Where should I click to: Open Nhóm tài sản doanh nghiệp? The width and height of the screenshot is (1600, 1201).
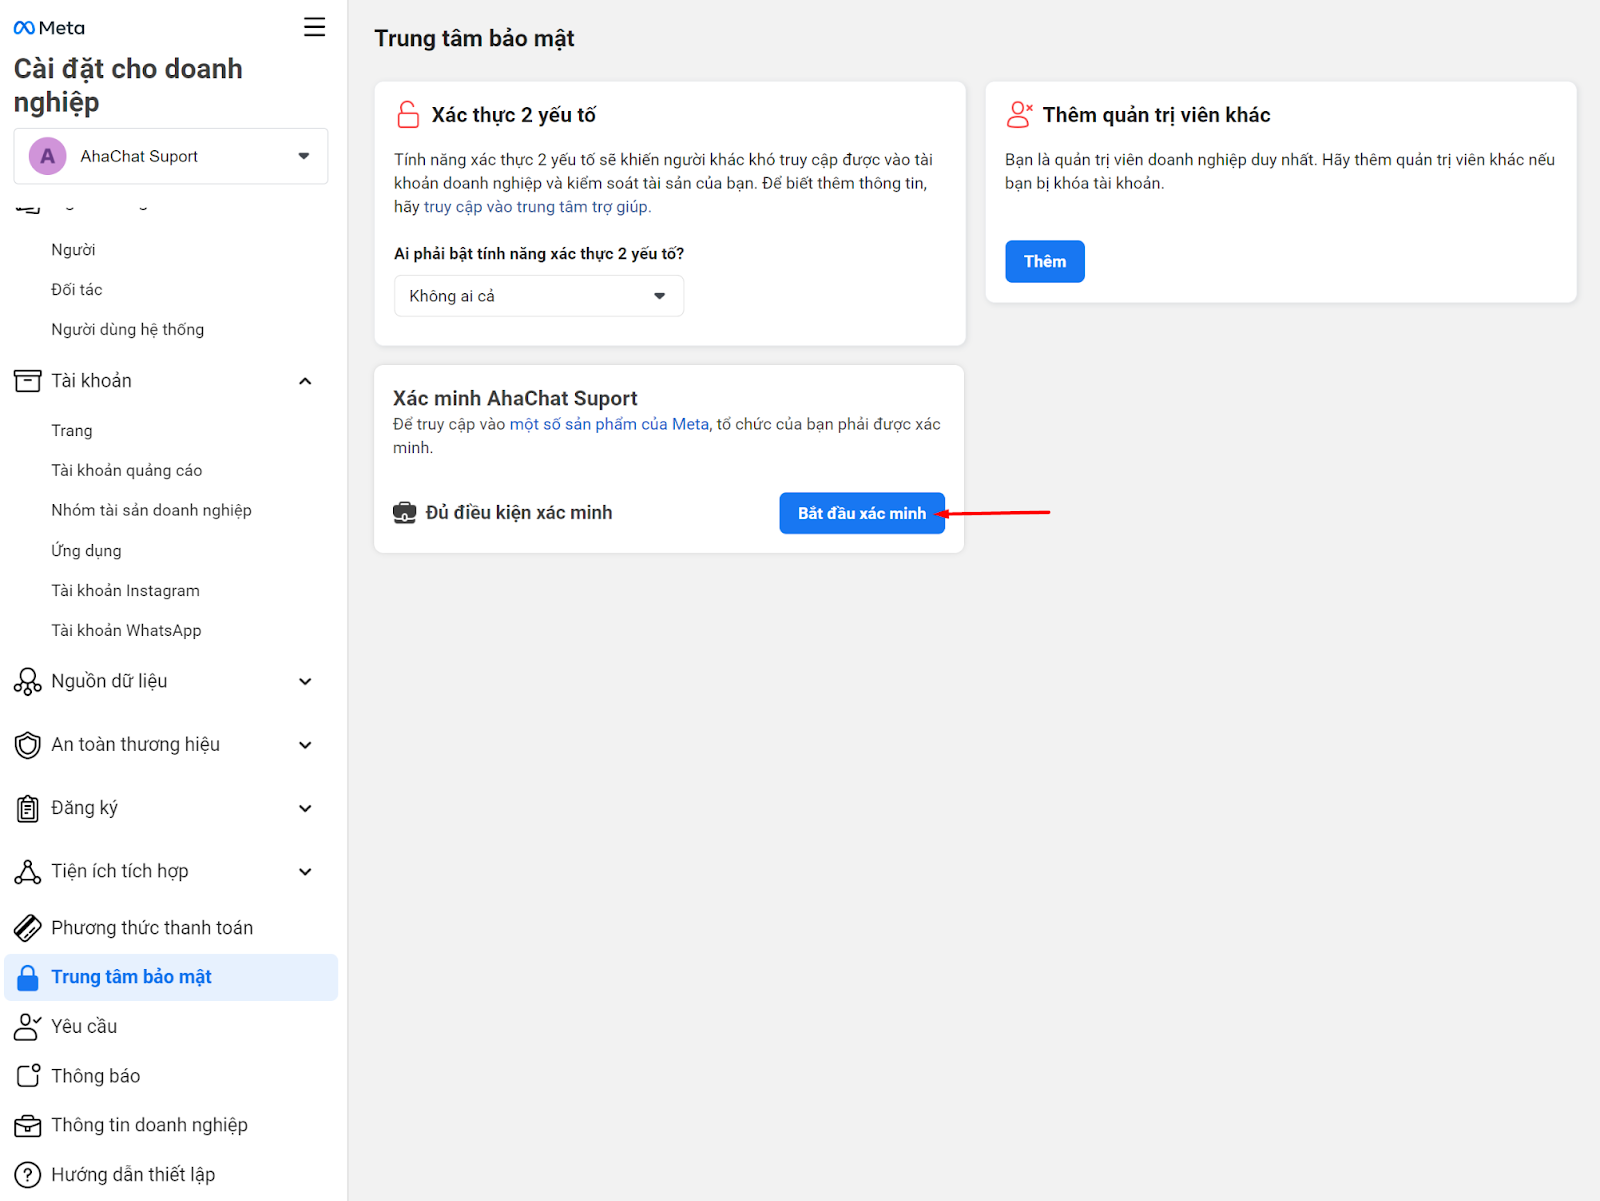click(152, 511)
